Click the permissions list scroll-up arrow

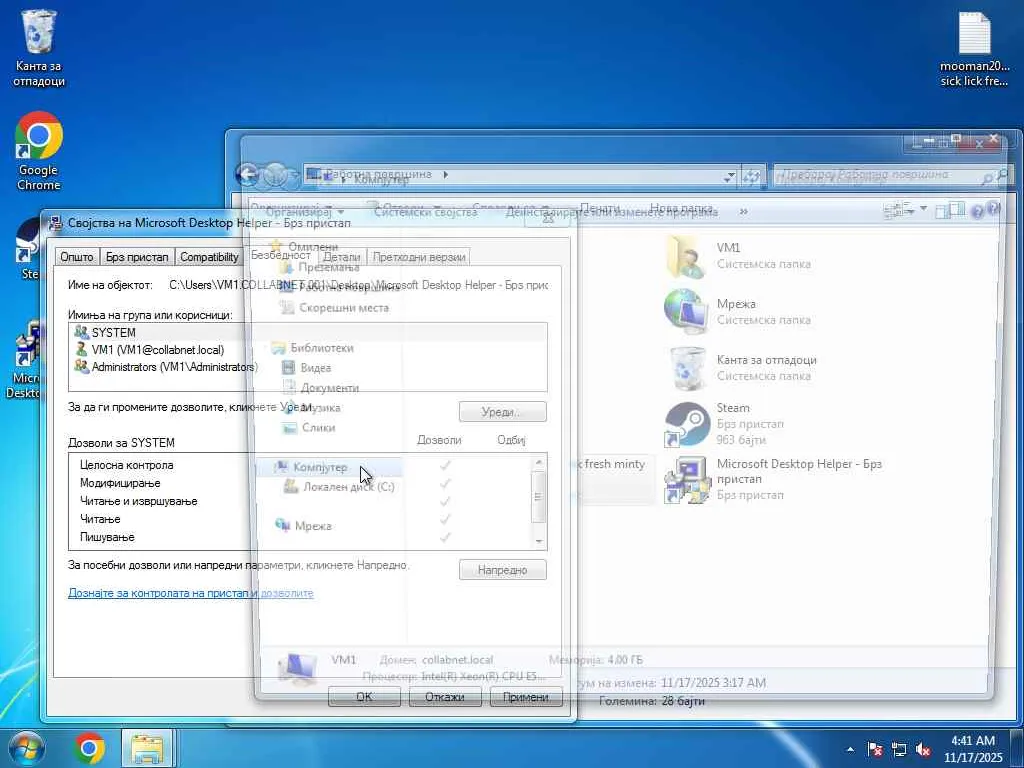pos(538,462)
